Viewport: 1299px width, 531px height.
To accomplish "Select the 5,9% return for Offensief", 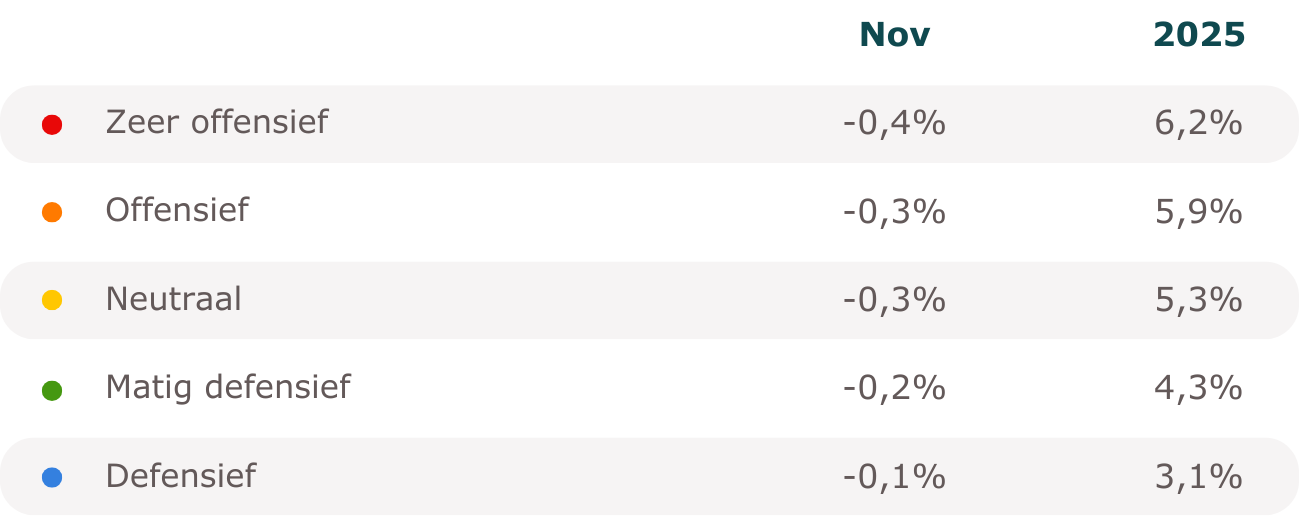I will [1198, 211].
